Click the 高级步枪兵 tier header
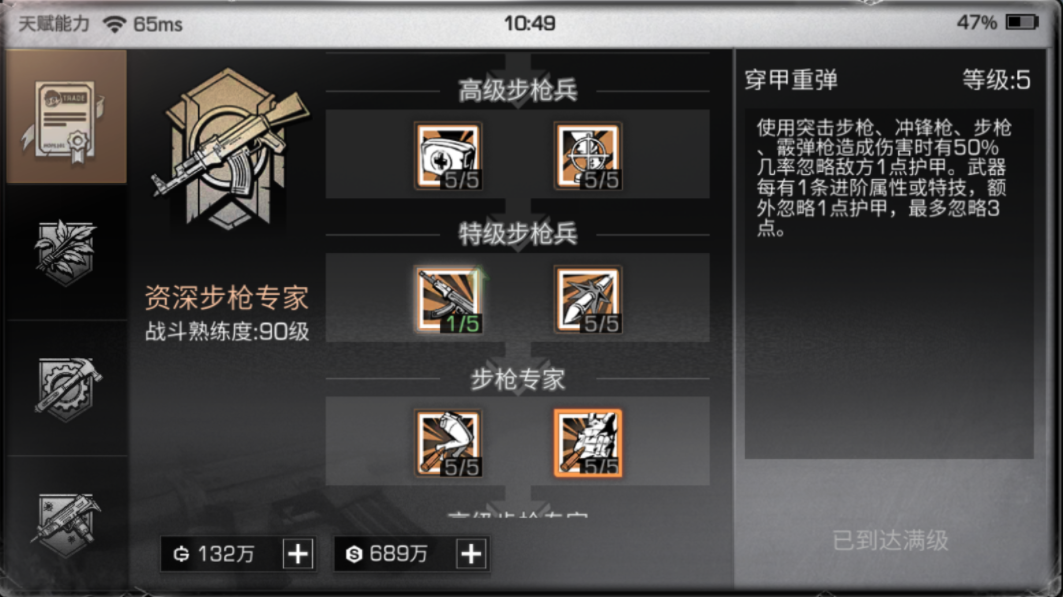The height and width of the screenshot is (597, 1063). (x=518, y=90)
